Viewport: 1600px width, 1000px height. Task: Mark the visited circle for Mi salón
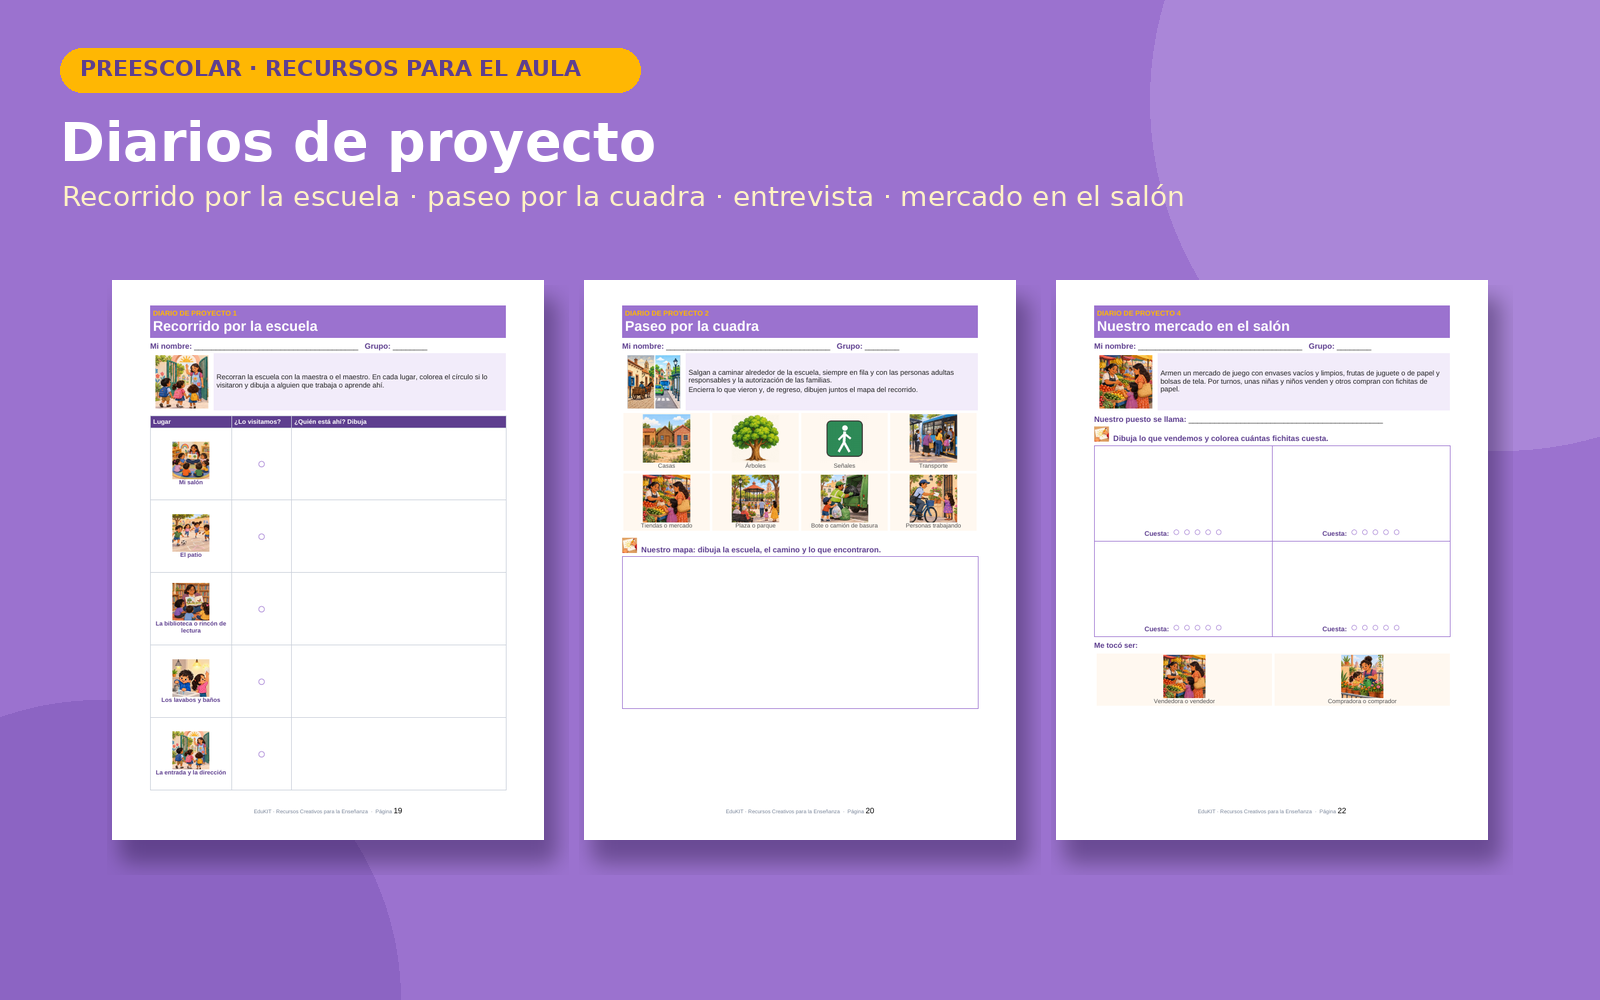click(x=262, y=464)
